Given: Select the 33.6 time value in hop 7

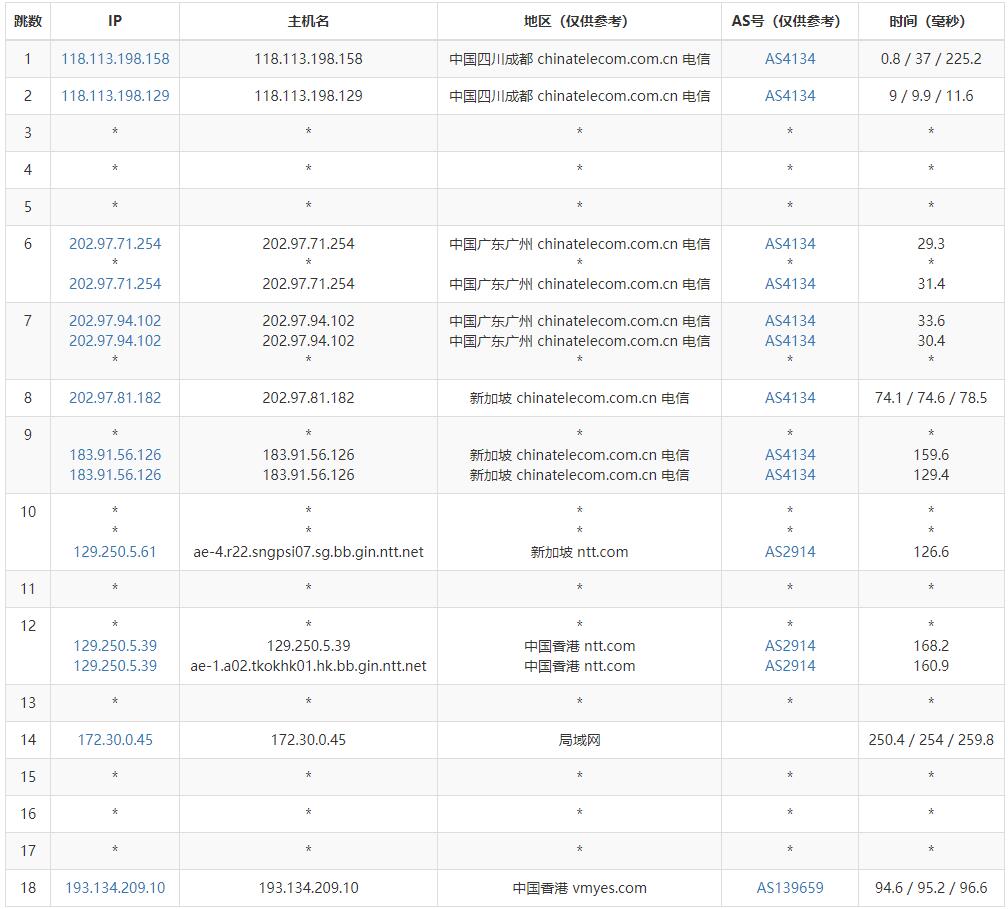Looking at the screenshot, I should pos(931,321).
